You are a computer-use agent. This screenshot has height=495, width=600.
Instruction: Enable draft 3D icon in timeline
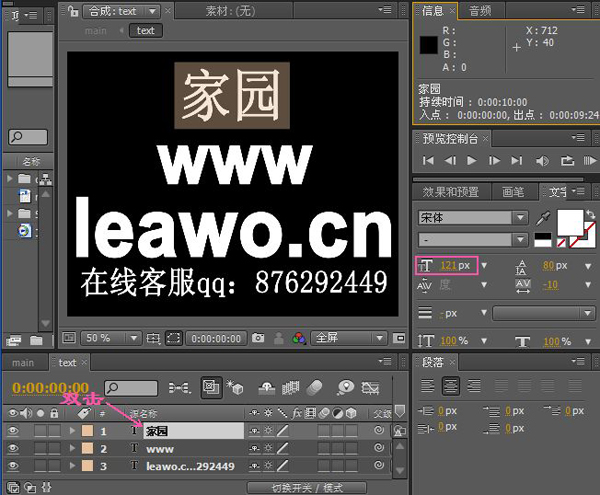pyautogui.click(x=235, y=388)
